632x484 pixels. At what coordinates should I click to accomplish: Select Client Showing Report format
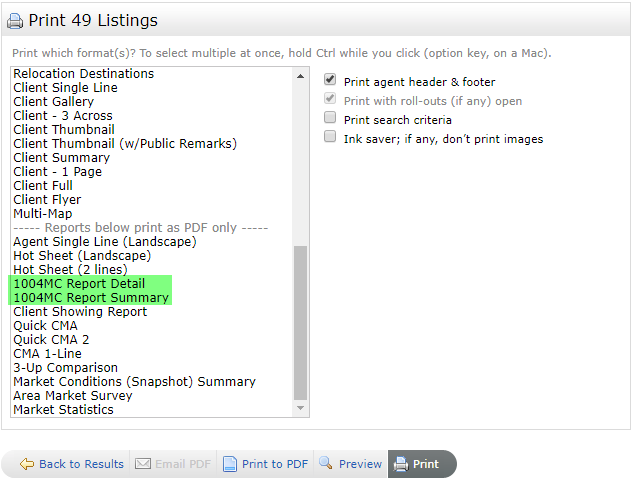click(x=80, y=312)
